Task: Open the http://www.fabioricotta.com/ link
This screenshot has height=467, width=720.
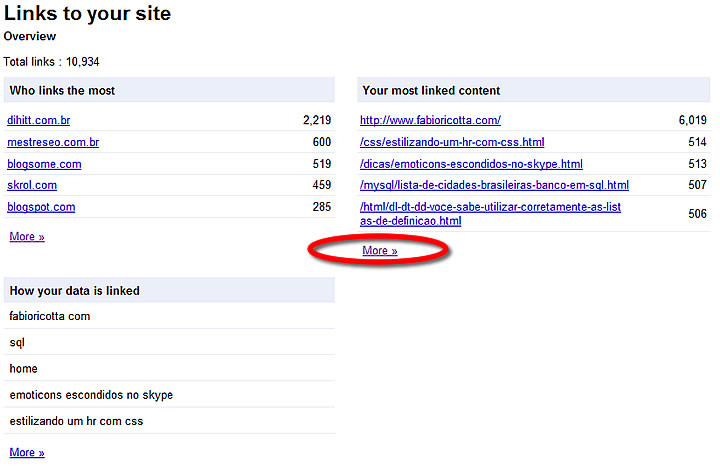Action: [430, 120]
